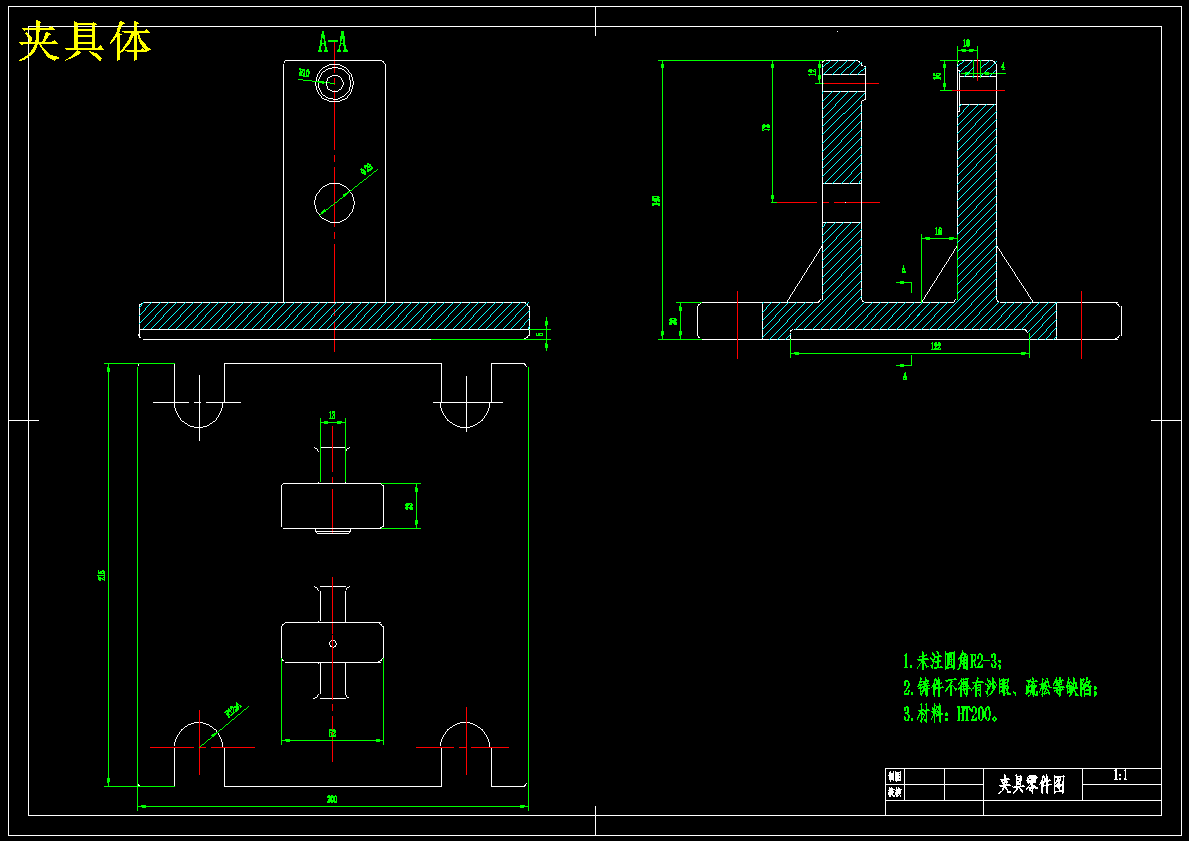Select the 制图 label in title block
Screen dimensions: 1189x841
pos(895,777)
